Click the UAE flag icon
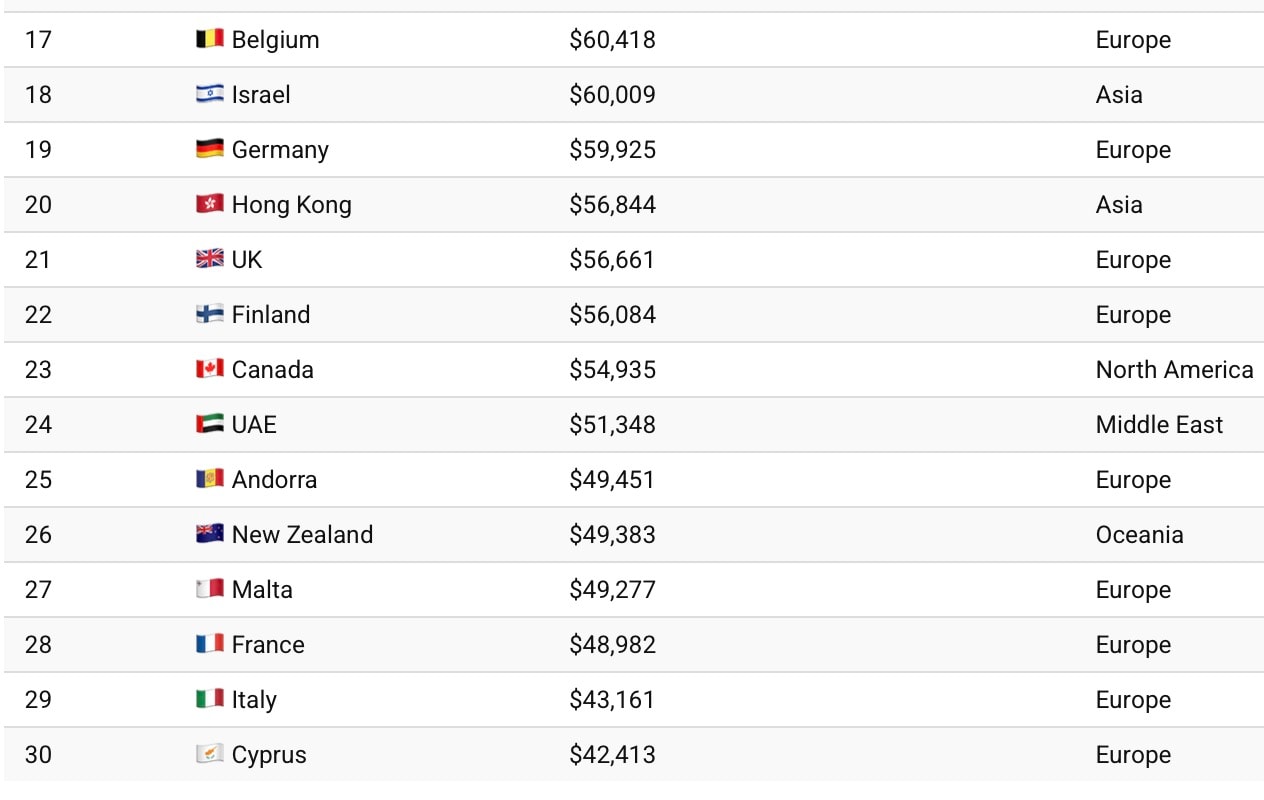Image resolution: width=1264 pixels, height=800 pixels. tap(210, 425)
